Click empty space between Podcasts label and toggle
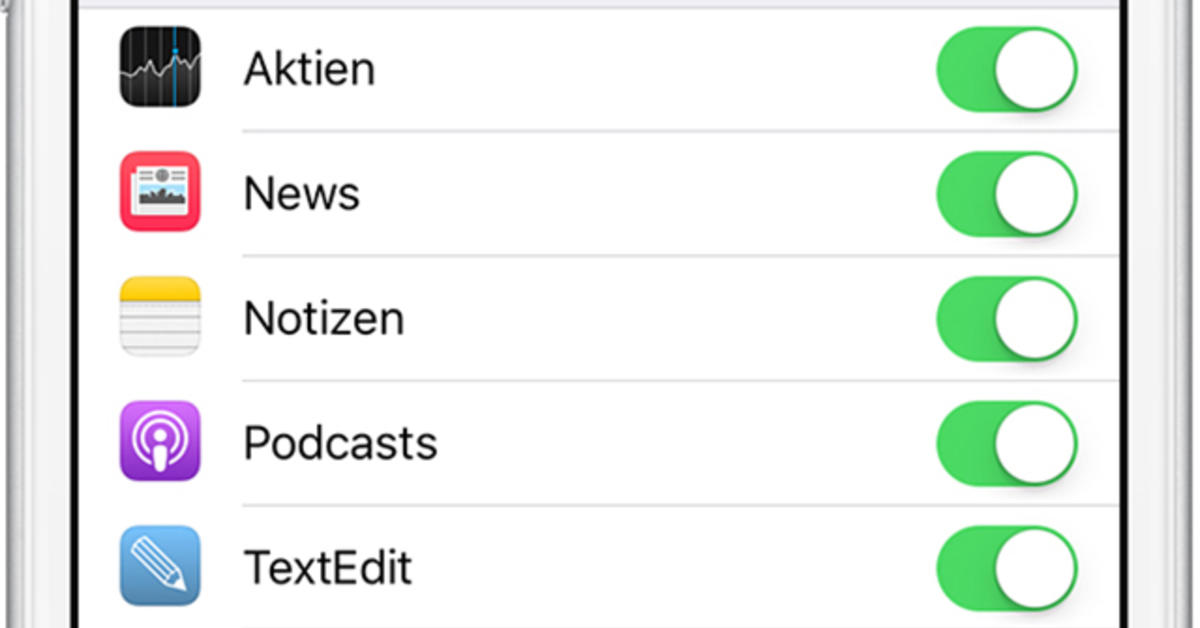 [x=687, y=444]
